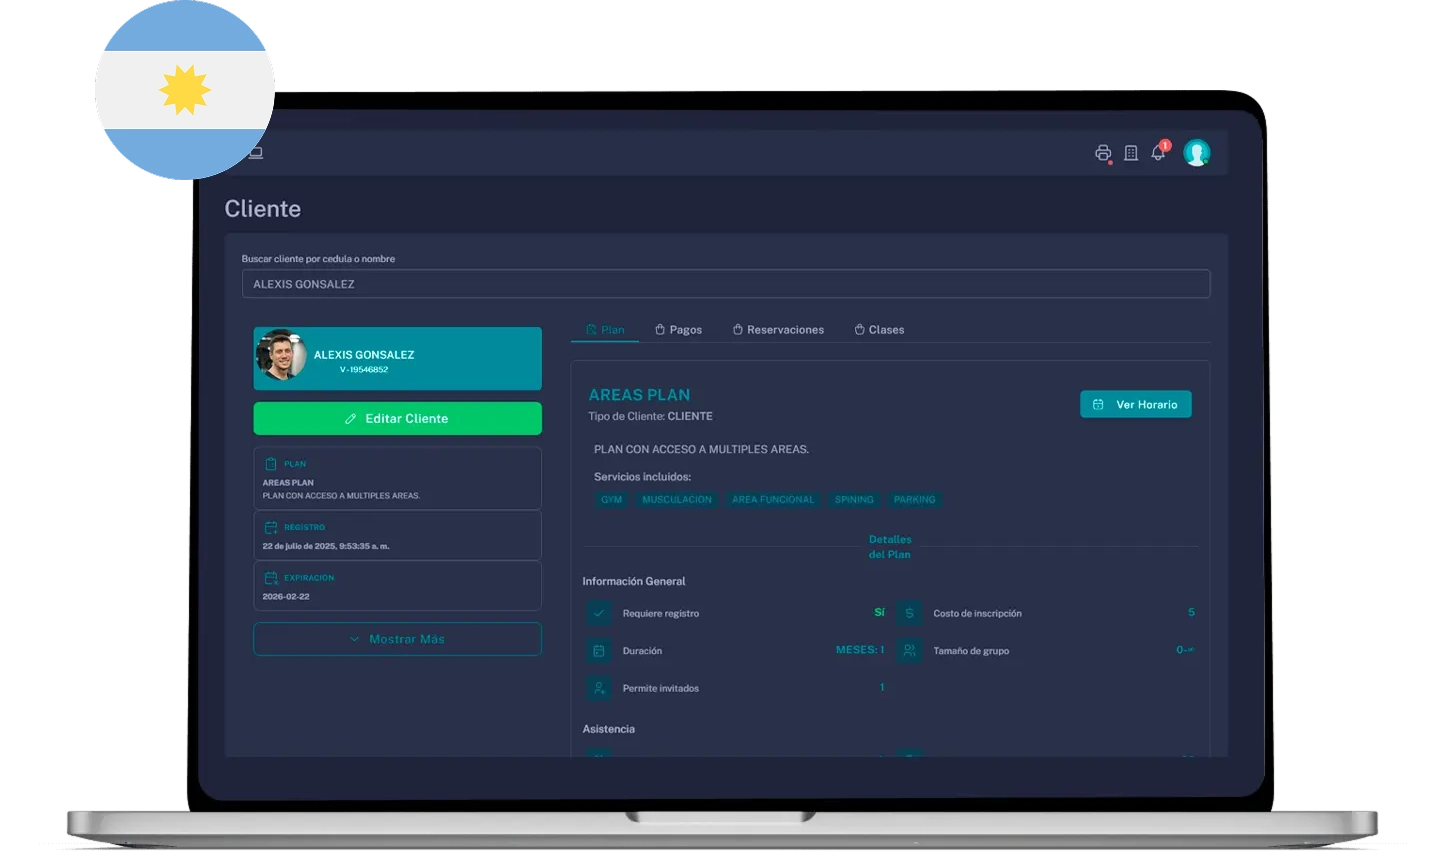Click the Plan clipboard icon in left card

pyautogui.click(x=271, y=464)
